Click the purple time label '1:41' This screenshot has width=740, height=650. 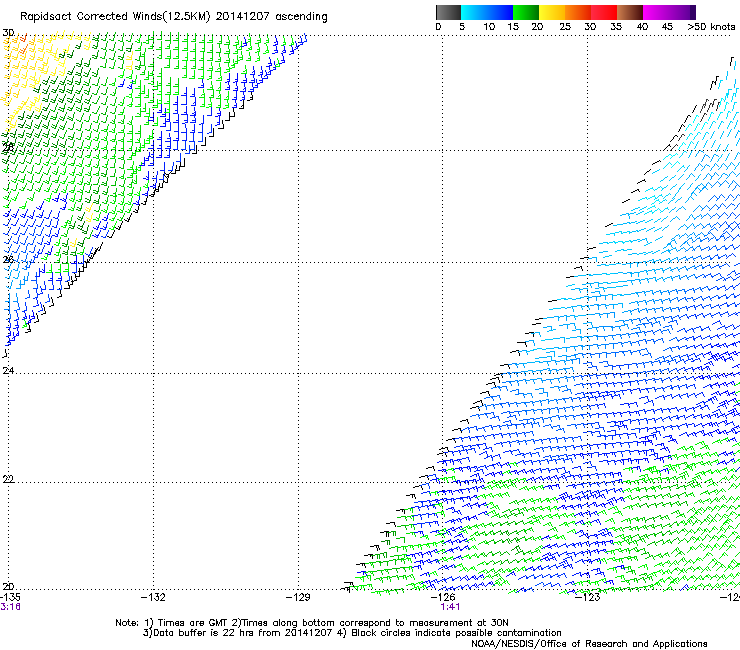(x=450, y=607)
